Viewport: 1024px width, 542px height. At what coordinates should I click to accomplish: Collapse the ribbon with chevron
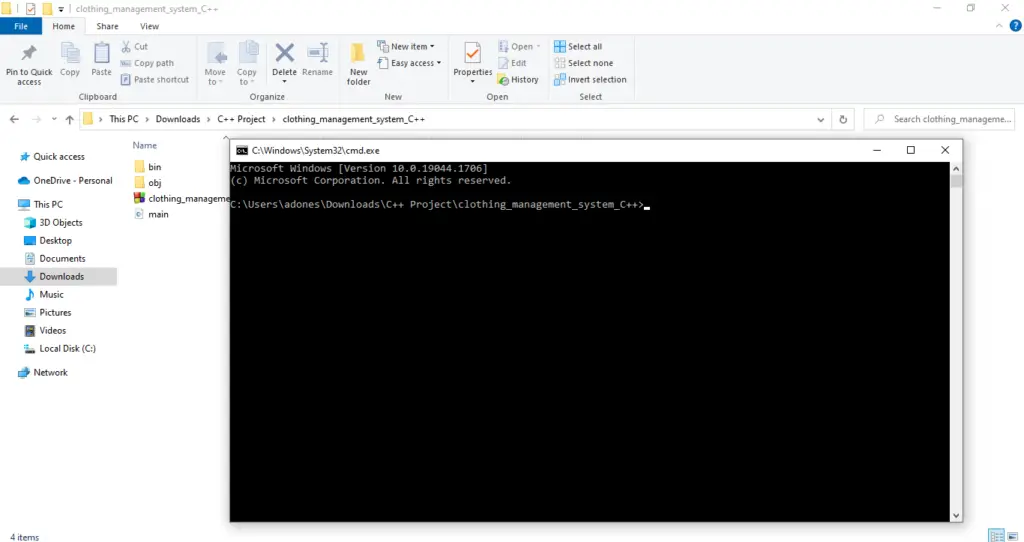(x=999, y=26)
